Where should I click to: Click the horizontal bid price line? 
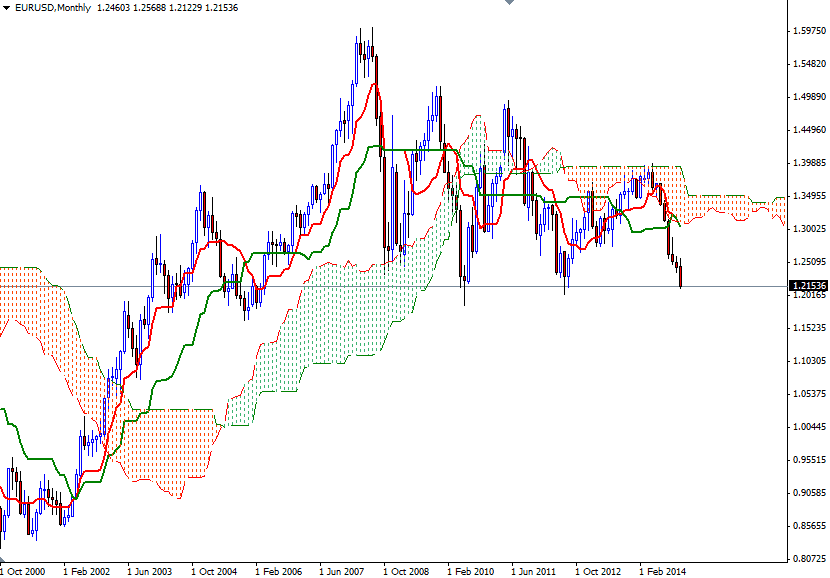coord(400,286)
